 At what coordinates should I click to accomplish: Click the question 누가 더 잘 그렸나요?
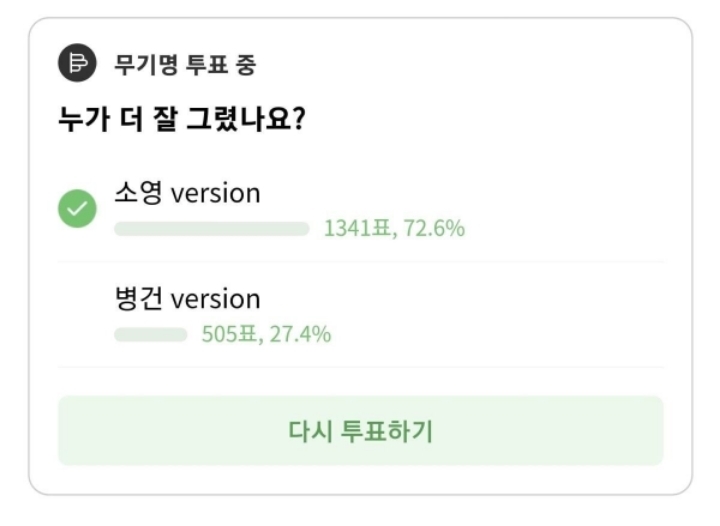[181, 121]
